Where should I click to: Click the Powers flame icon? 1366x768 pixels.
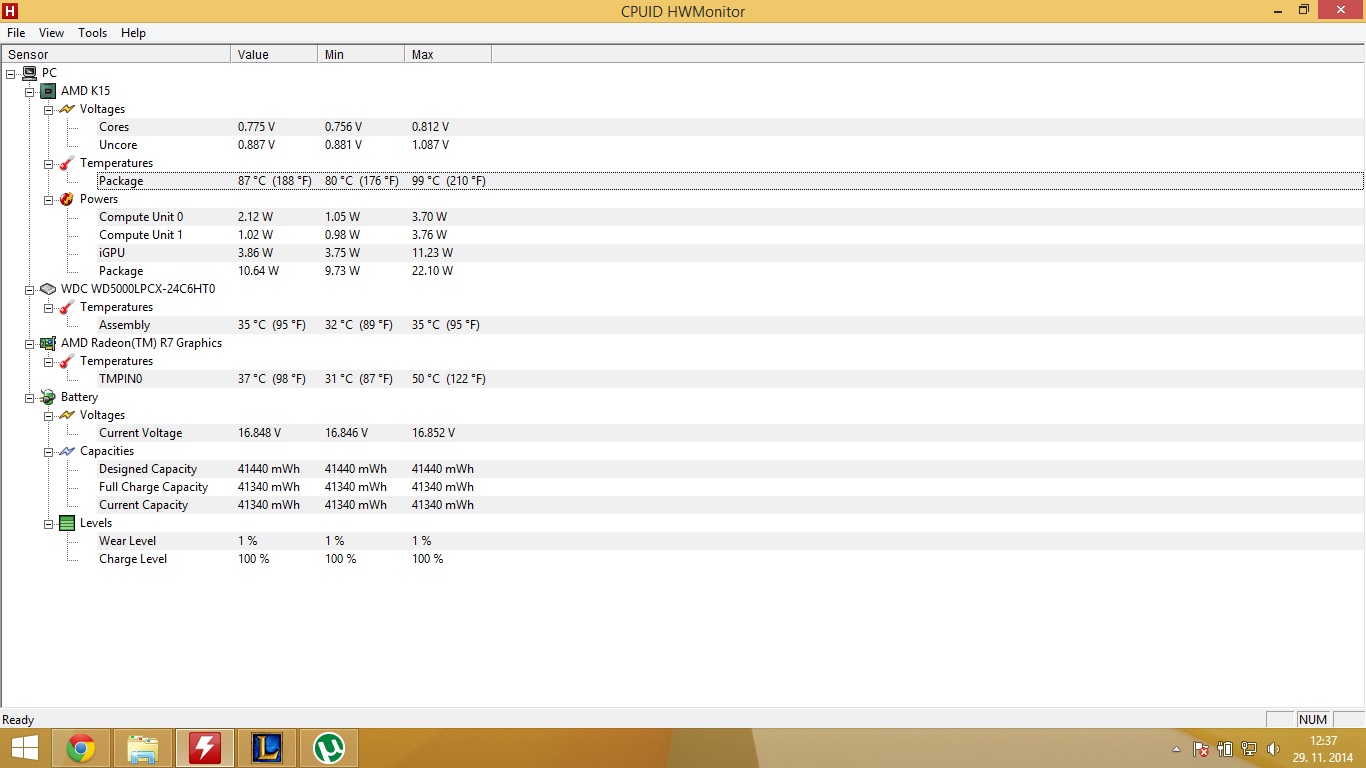pyautogui.click(x=67, y=199)
